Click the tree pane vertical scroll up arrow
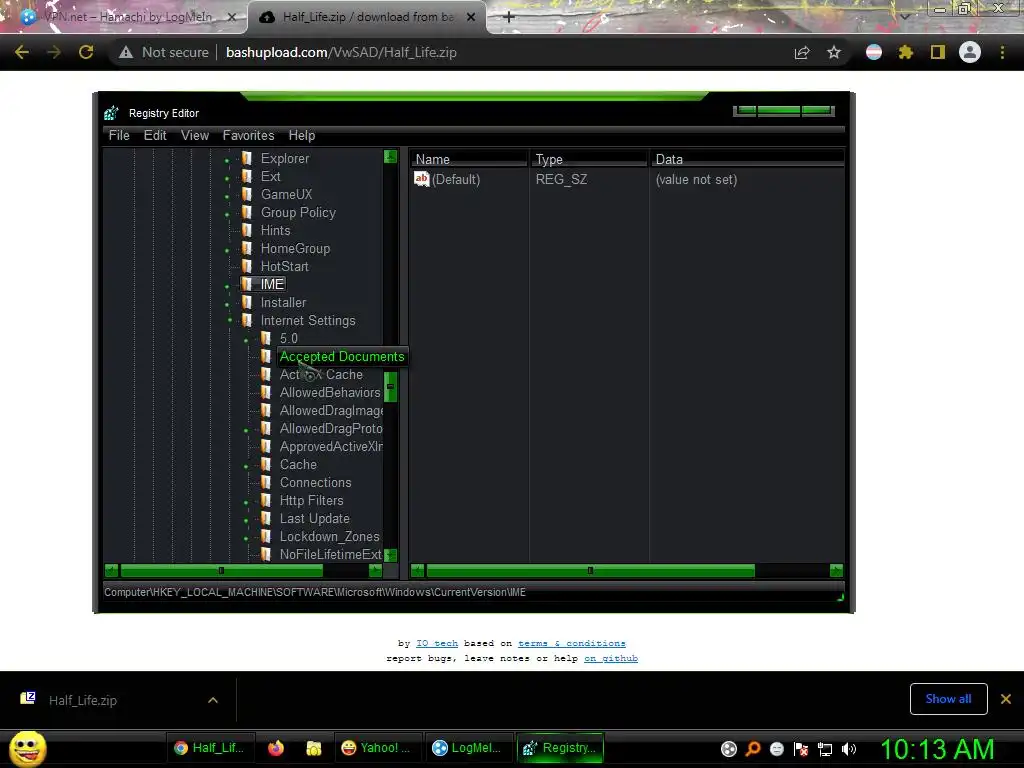This screenshot has height=768, width=1024. point(391,156)
